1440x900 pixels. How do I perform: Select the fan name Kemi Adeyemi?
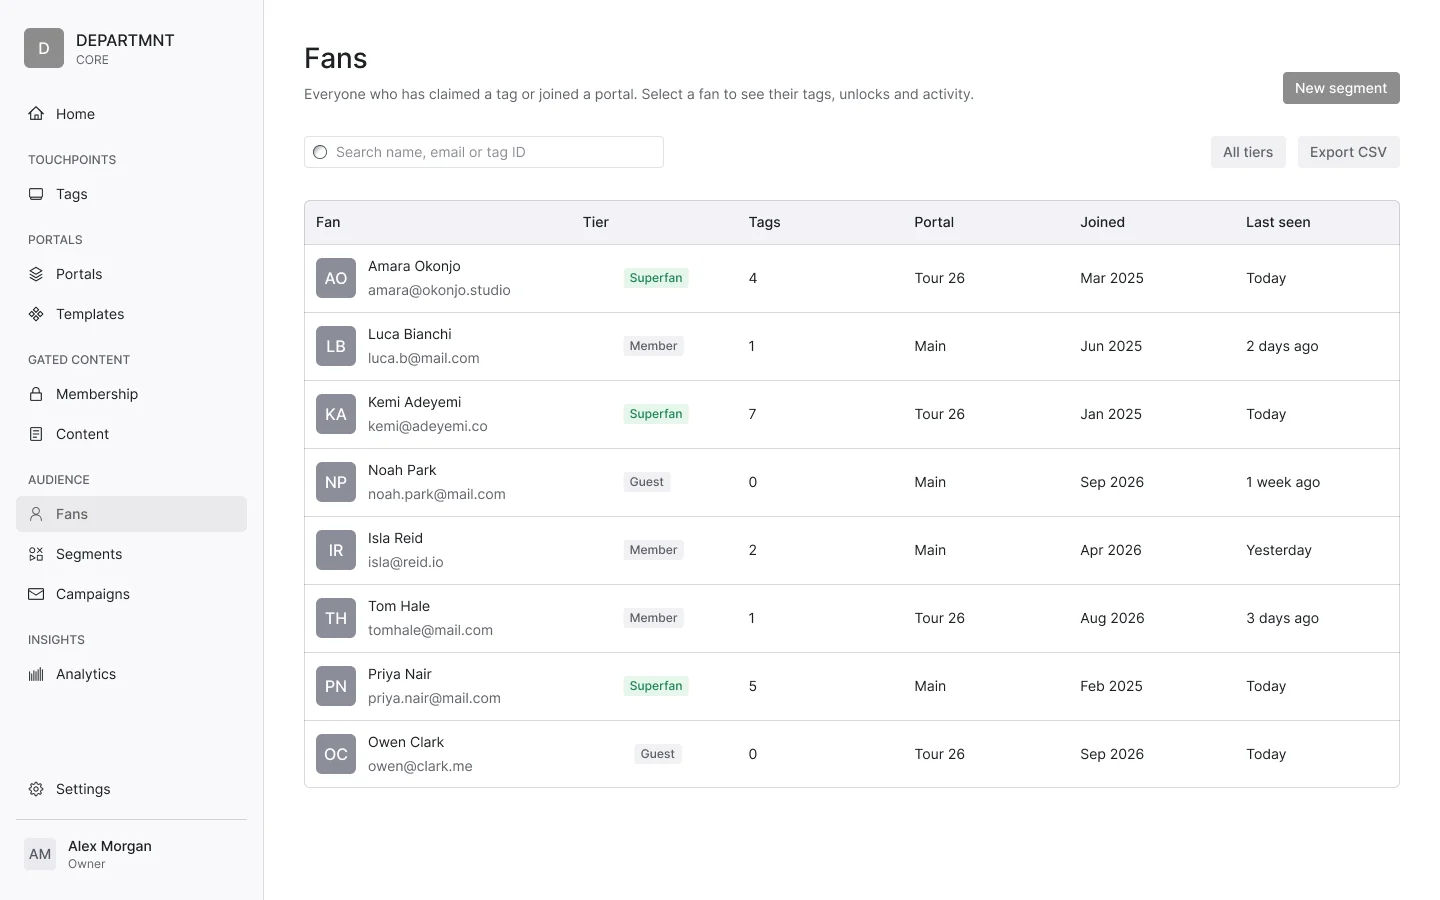click(x=415, y=402)
